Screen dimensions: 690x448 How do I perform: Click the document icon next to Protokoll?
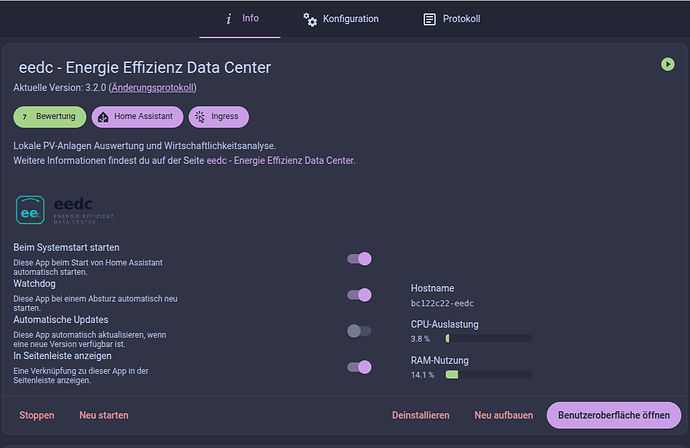429,19
